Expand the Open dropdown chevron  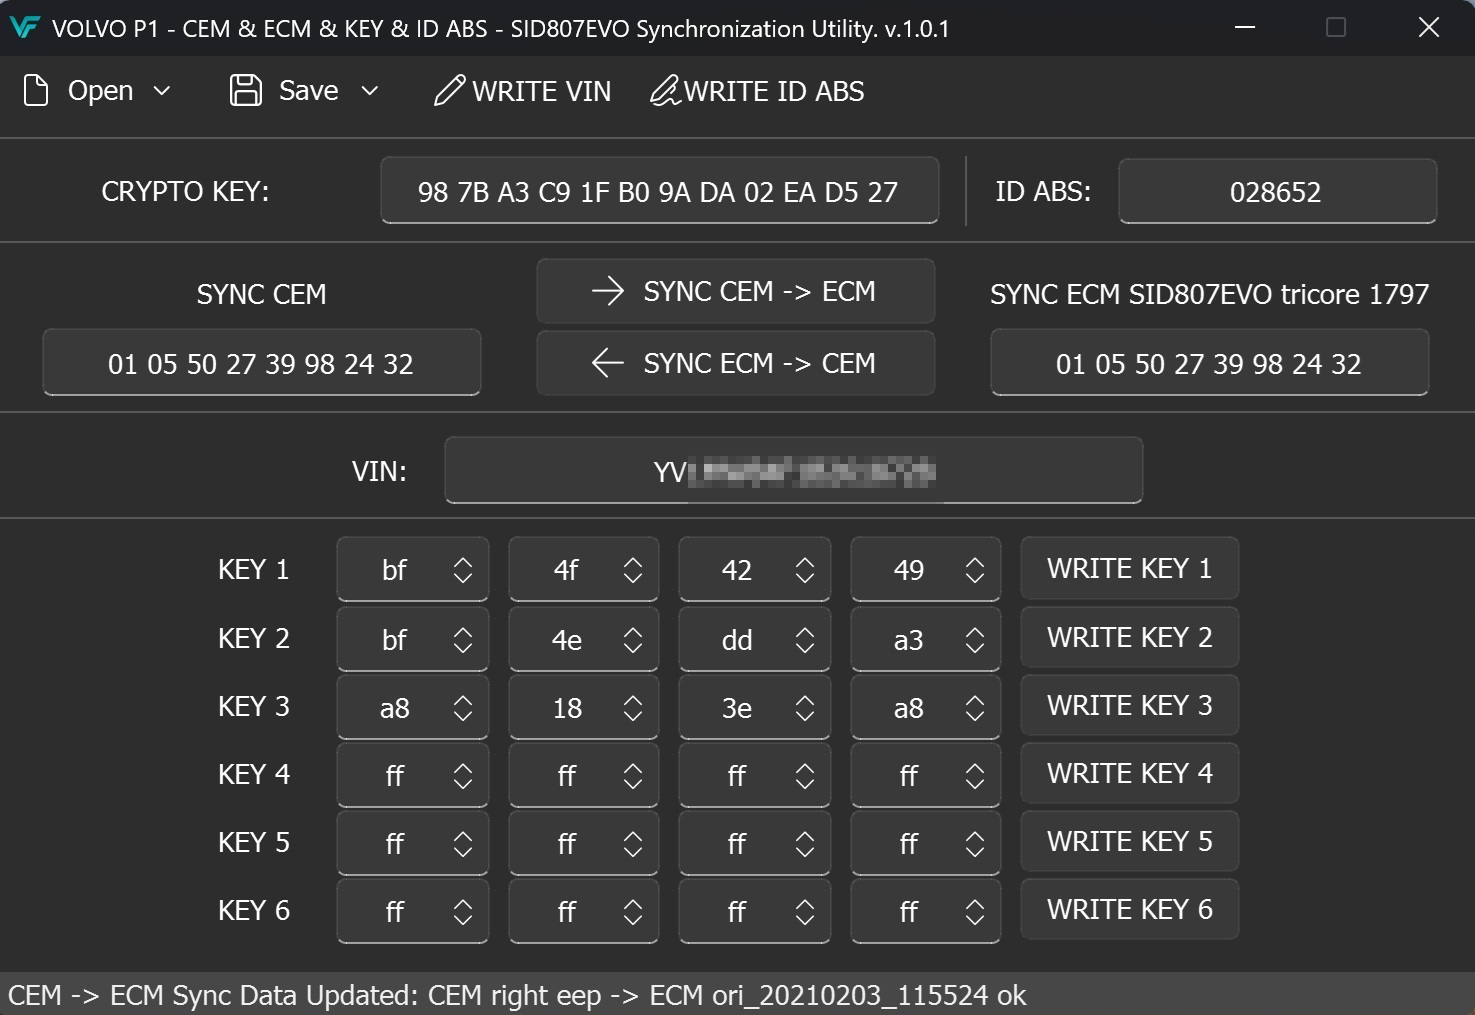click(162, 91)
